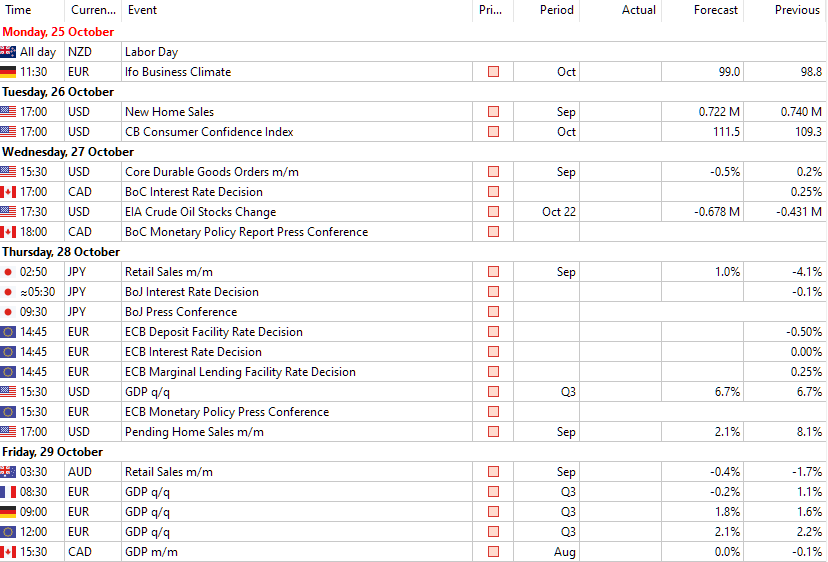Screen dimensions: 828x562
Task: Click EU flag on ECB Monetary Policy Press Conference
Action: coord(8,412)
